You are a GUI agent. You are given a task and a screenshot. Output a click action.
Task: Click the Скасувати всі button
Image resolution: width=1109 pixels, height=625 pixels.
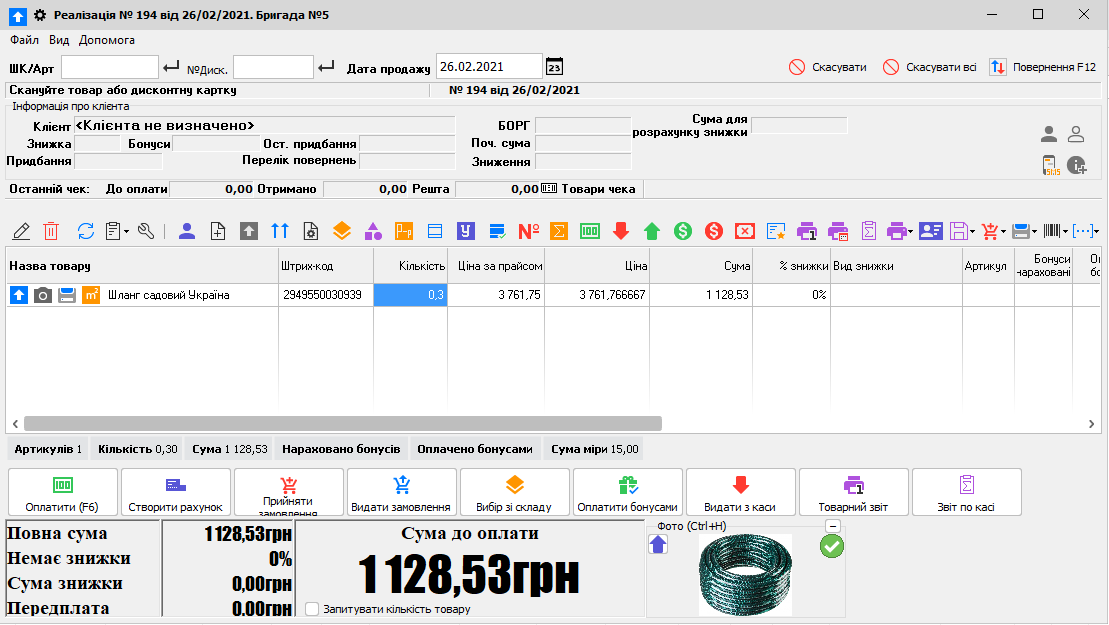(930, 67)
